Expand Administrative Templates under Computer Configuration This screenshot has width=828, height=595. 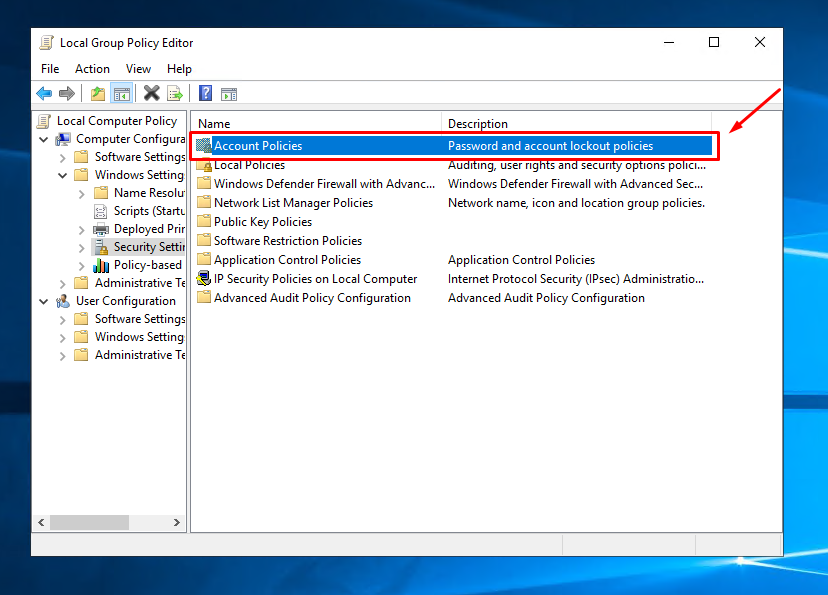tap(62, 284)
